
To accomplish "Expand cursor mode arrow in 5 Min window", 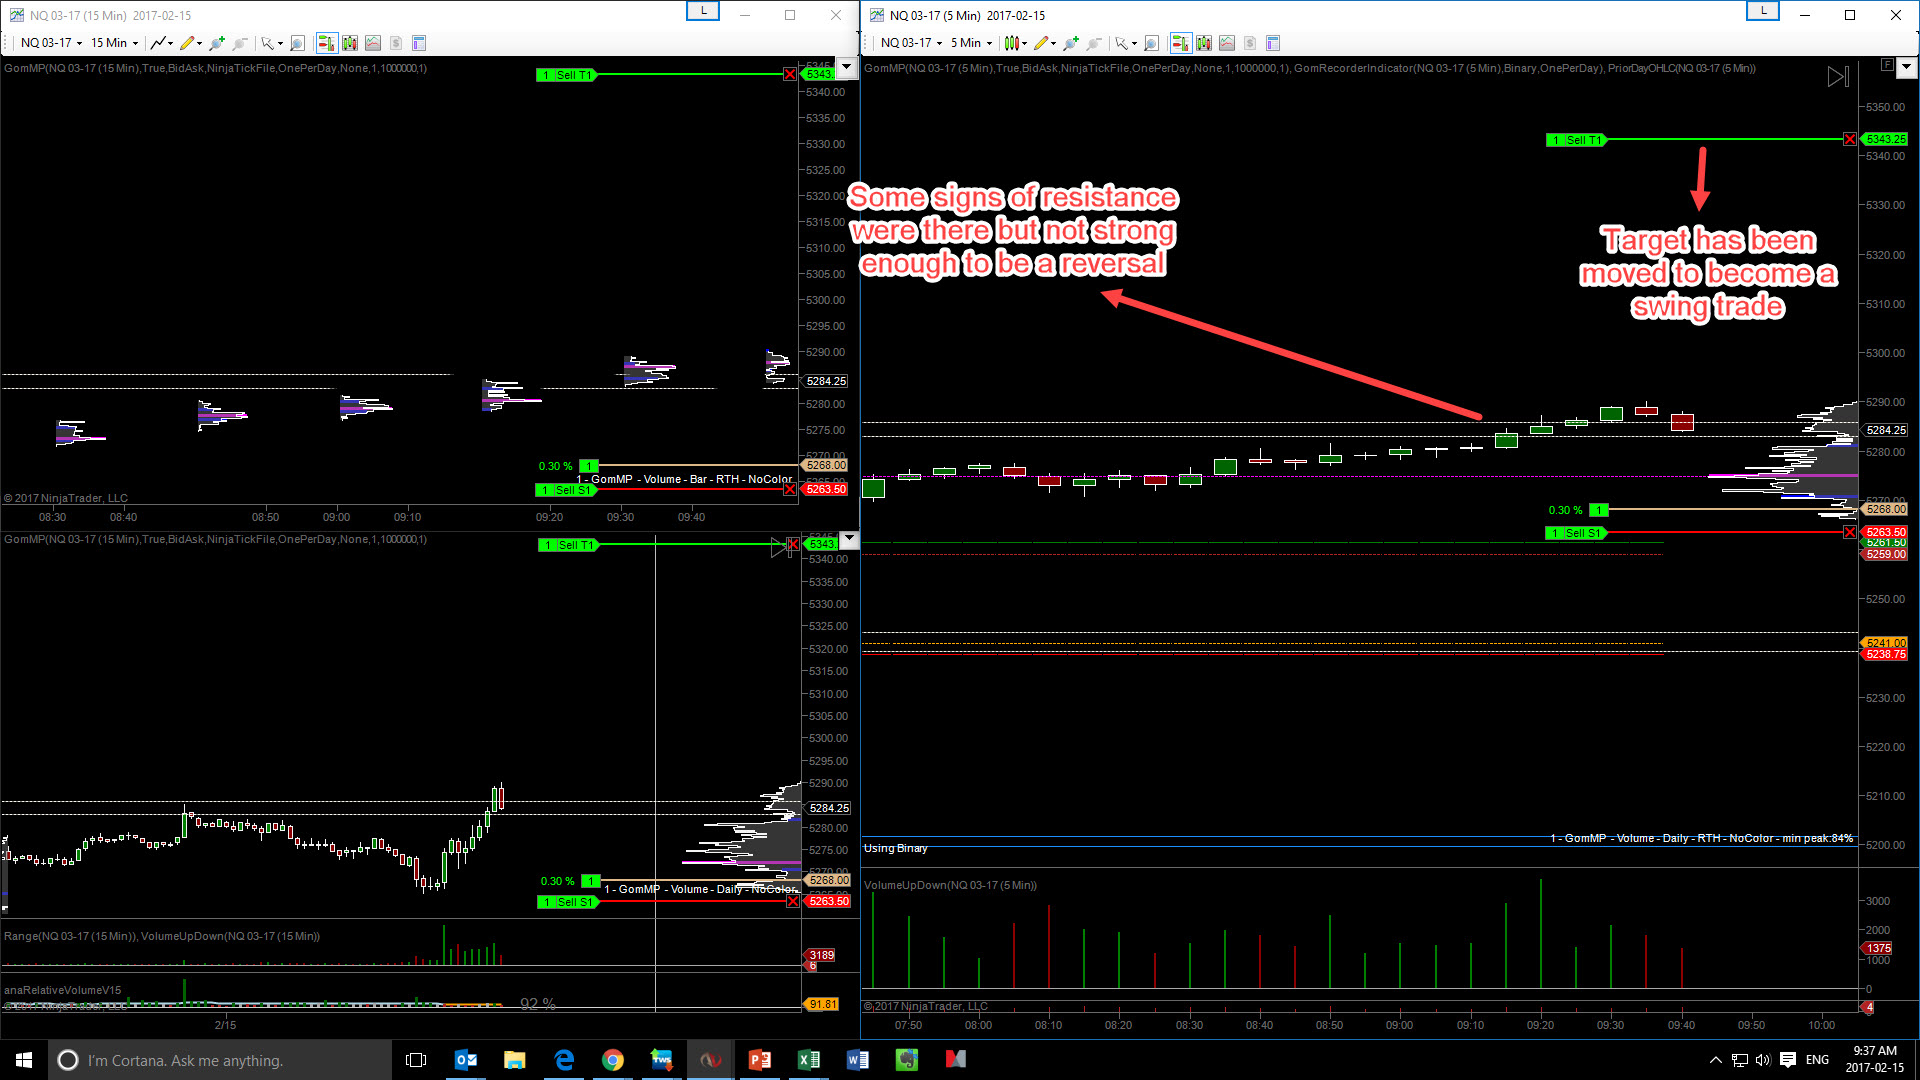I will pos(1134,44).
